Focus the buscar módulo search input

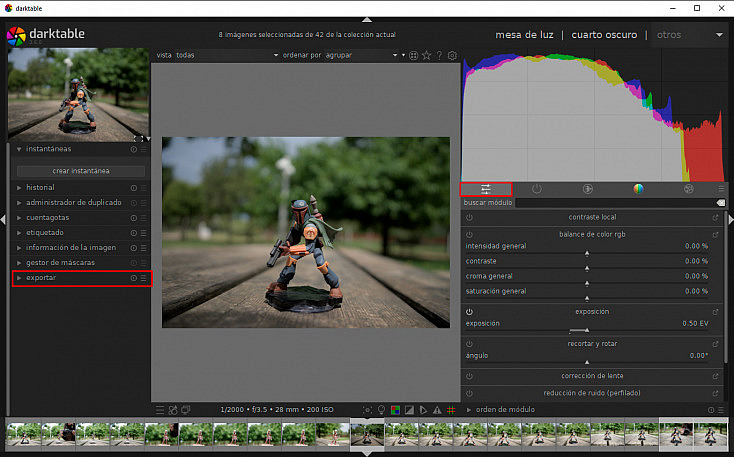[615, 203]
